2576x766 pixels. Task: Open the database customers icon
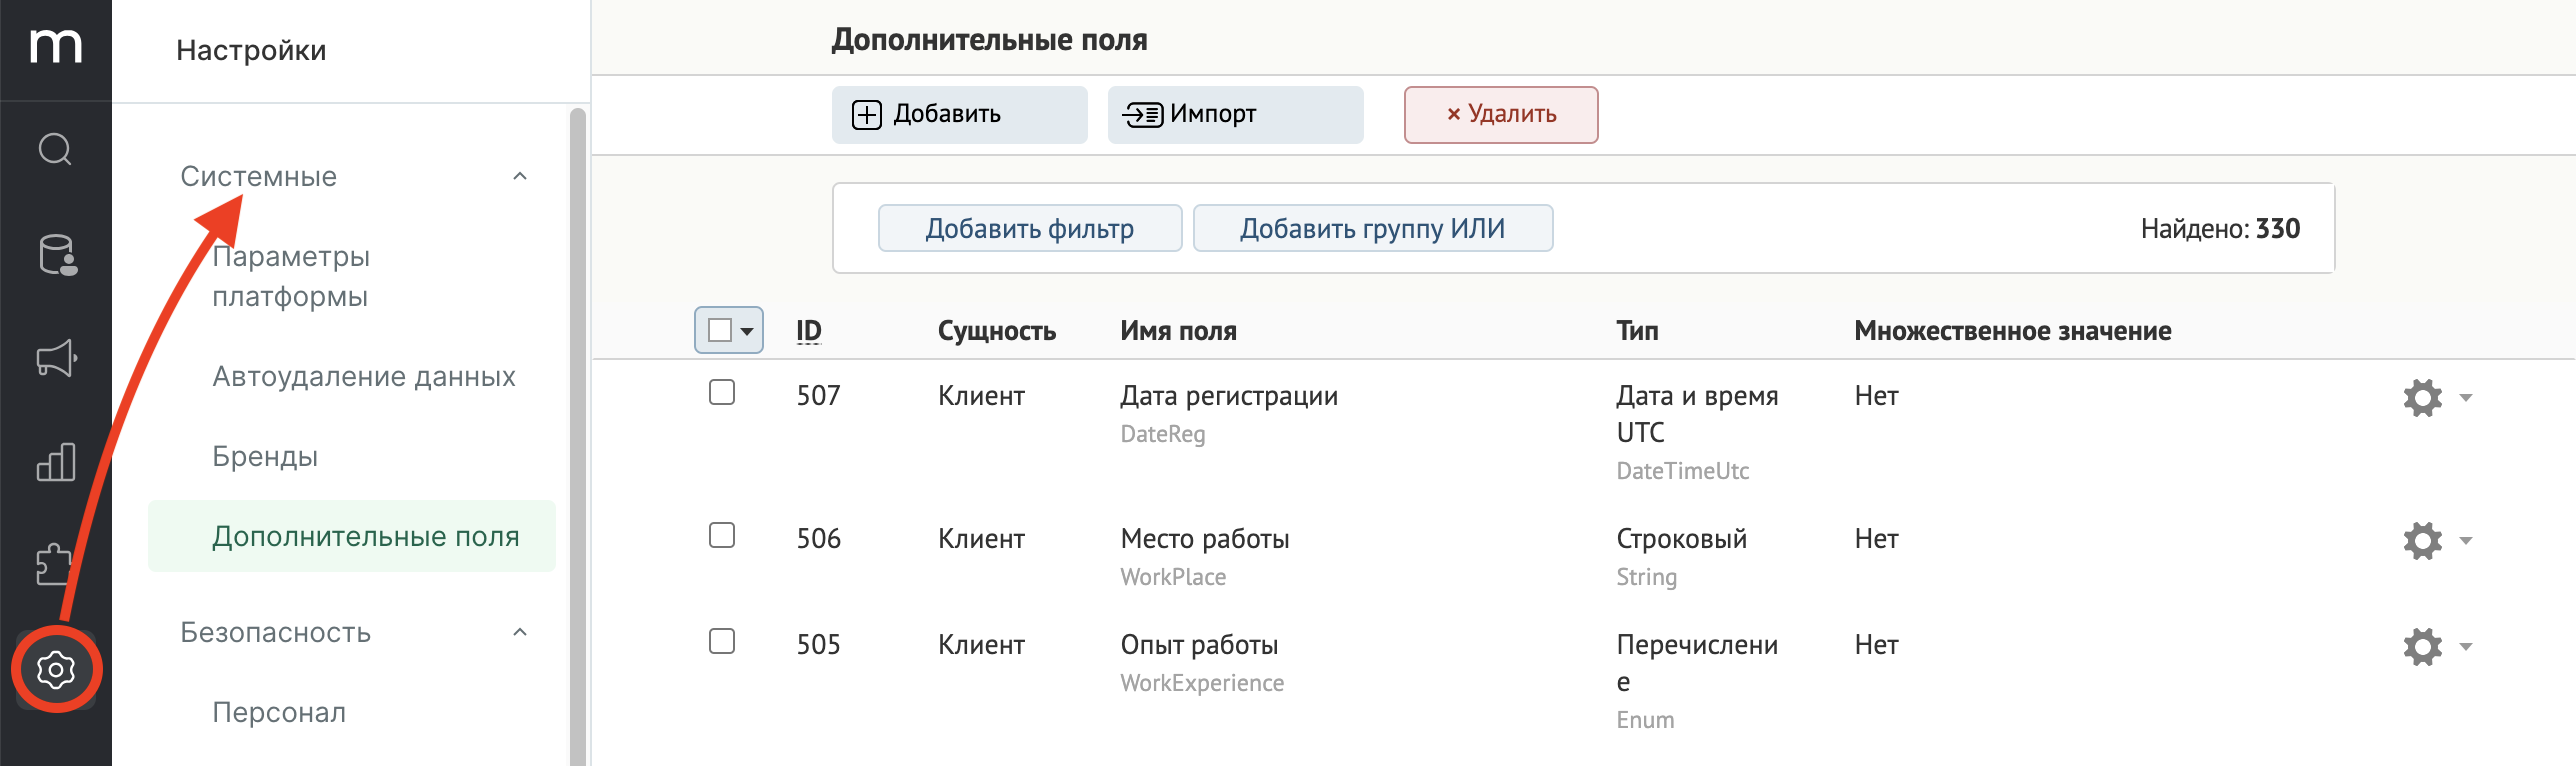pyautogui.click(x=57, y=254)
